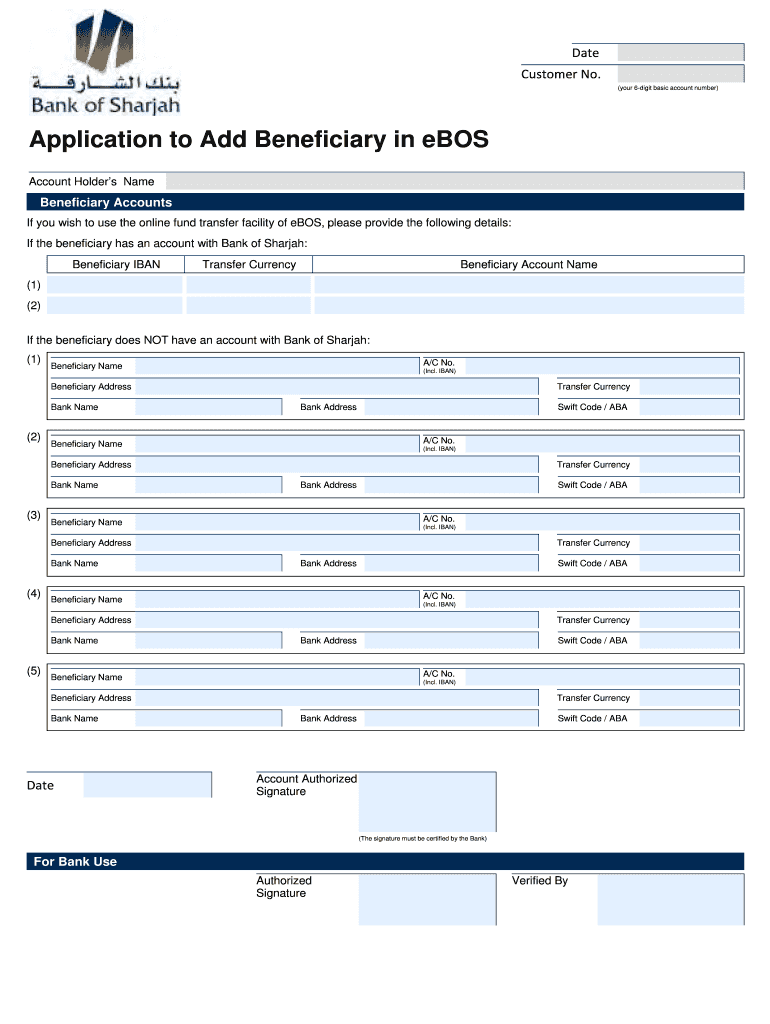The width and height of the screenshot is (770, 1024).
Task: Select Swift Code / ABA field in section (1)
Action: [689, 407]
